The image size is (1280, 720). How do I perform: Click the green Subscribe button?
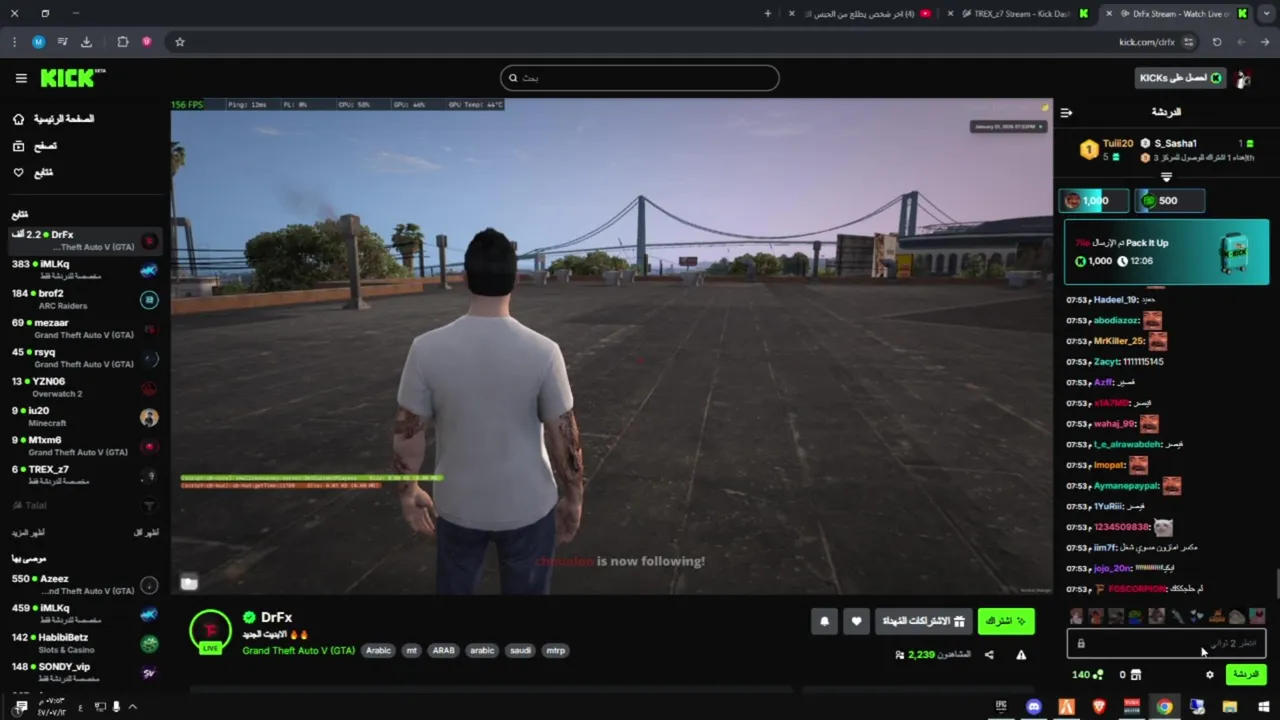click(x=1006, y=621)
